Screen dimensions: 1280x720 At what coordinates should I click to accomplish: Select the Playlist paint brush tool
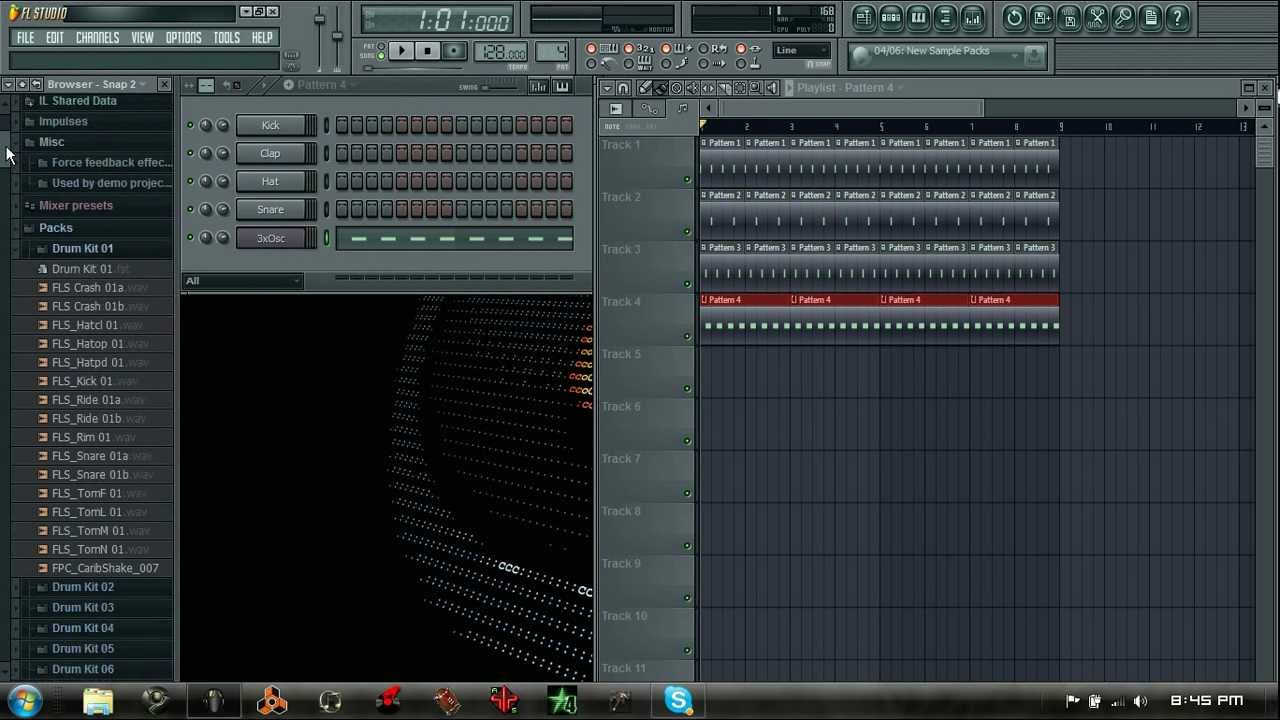click(x=660, y=88)
